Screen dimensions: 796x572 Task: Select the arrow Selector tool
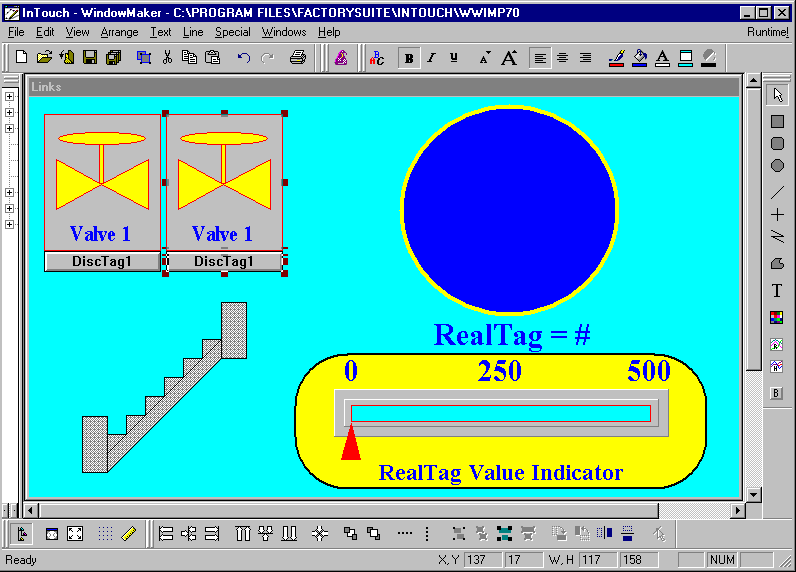tap(777, 95)
